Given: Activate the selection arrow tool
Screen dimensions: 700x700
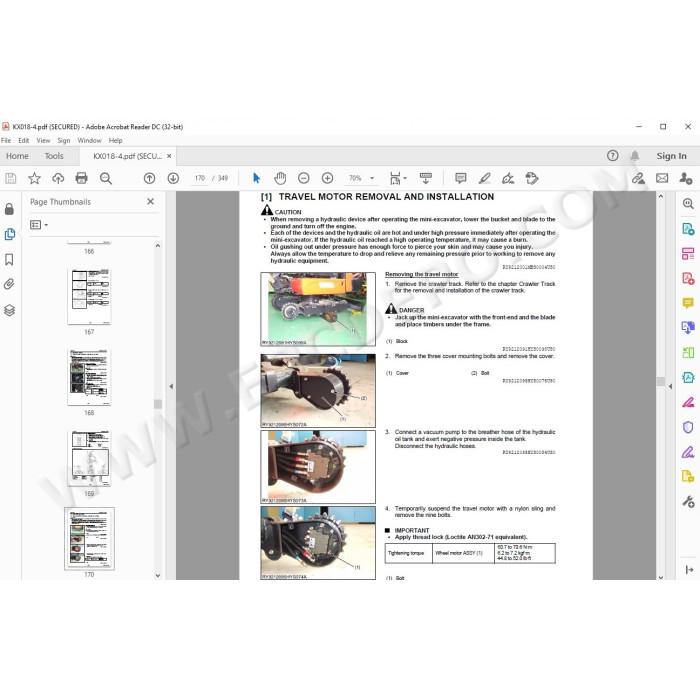Looking at the screenshot, I should tap(256, 179).
